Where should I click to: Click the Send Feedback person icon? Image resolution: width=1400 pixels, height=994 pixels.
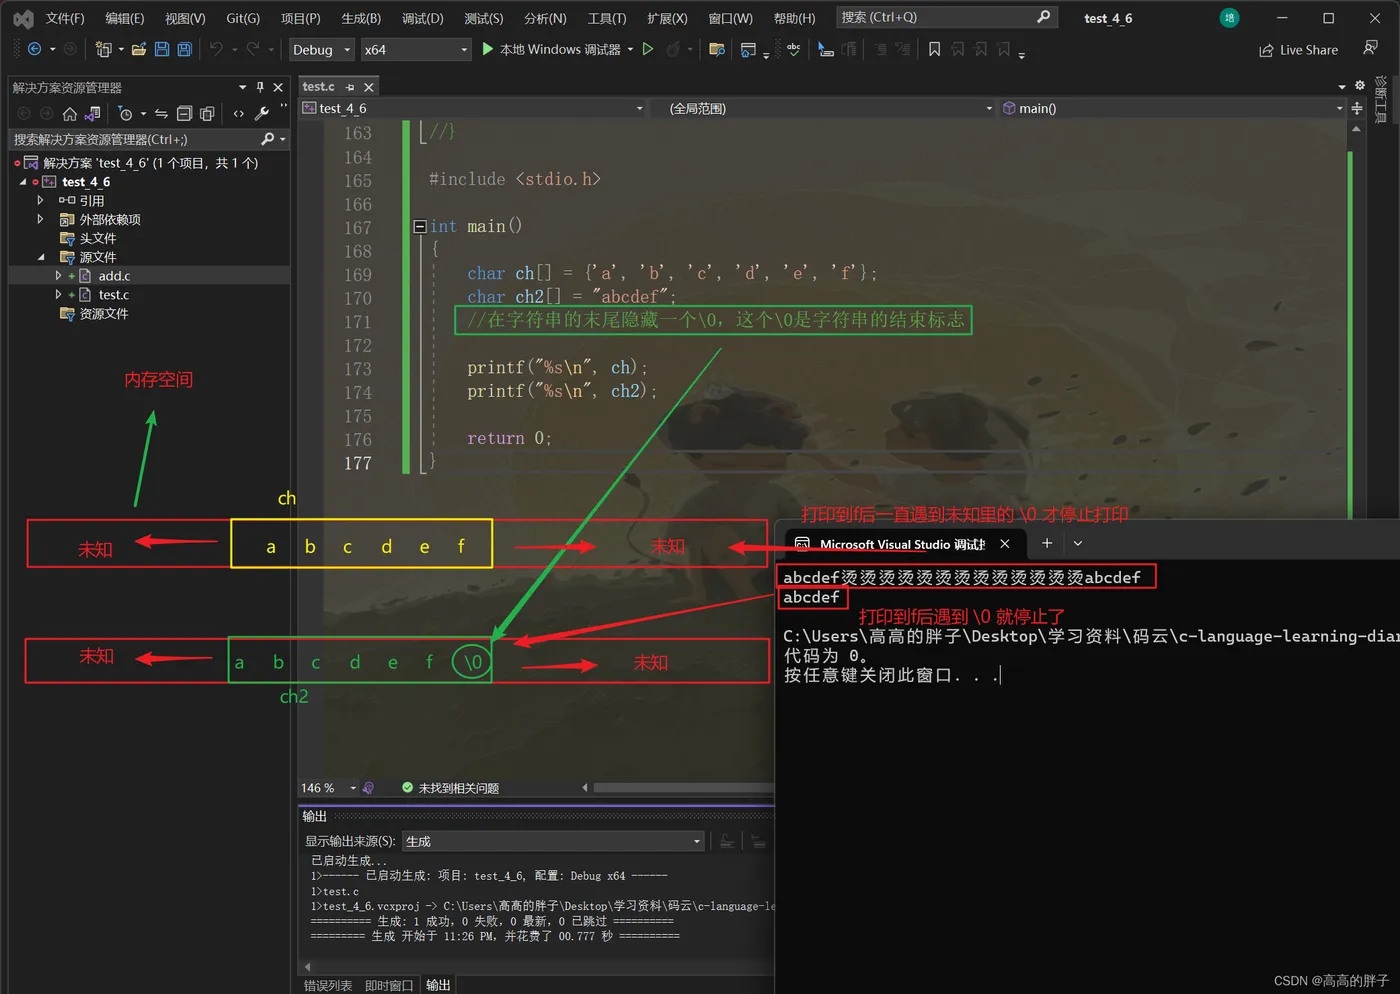1370,48
